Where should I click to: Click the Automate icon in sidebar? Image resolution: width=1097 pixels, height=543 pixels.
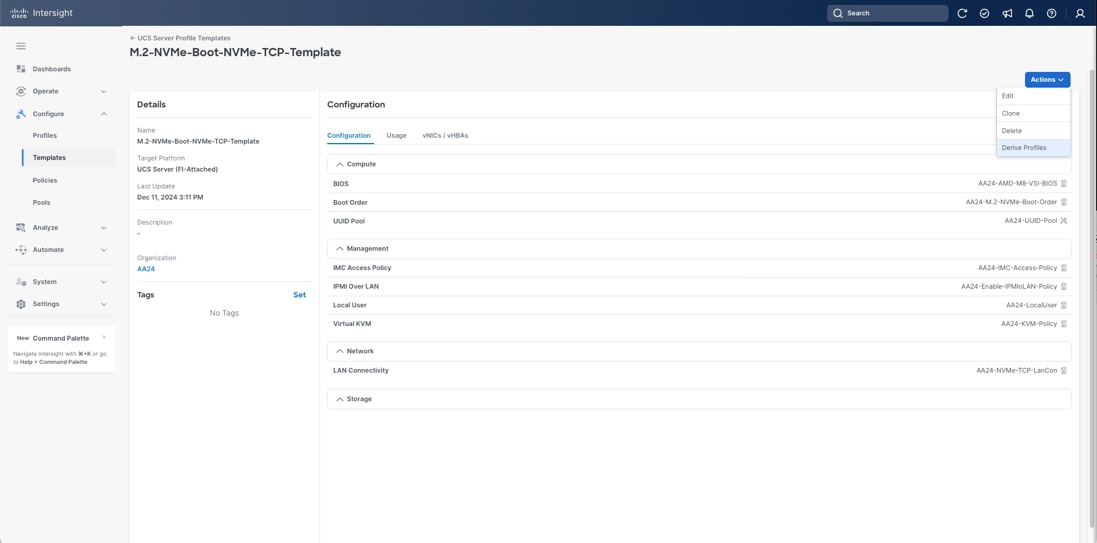coord(21,250)
